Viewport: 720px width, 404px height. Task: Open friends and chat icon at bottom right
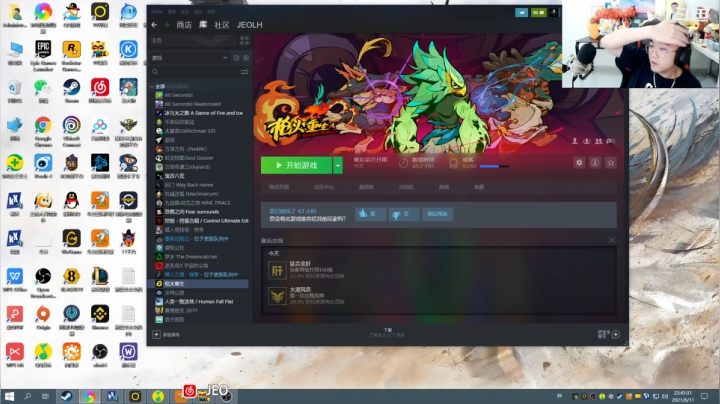(616, 334)
